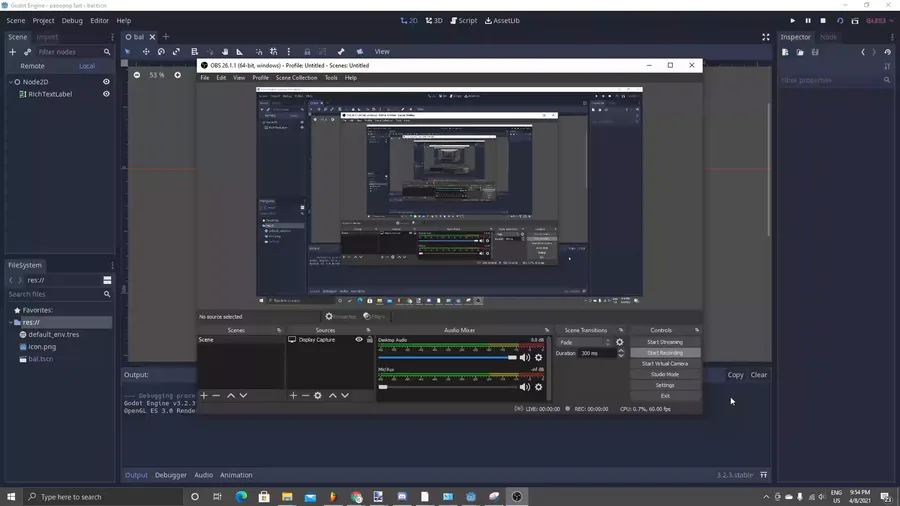Stop the running Godot scene
This screenshot has width=900, height=506.
[823, 21]
